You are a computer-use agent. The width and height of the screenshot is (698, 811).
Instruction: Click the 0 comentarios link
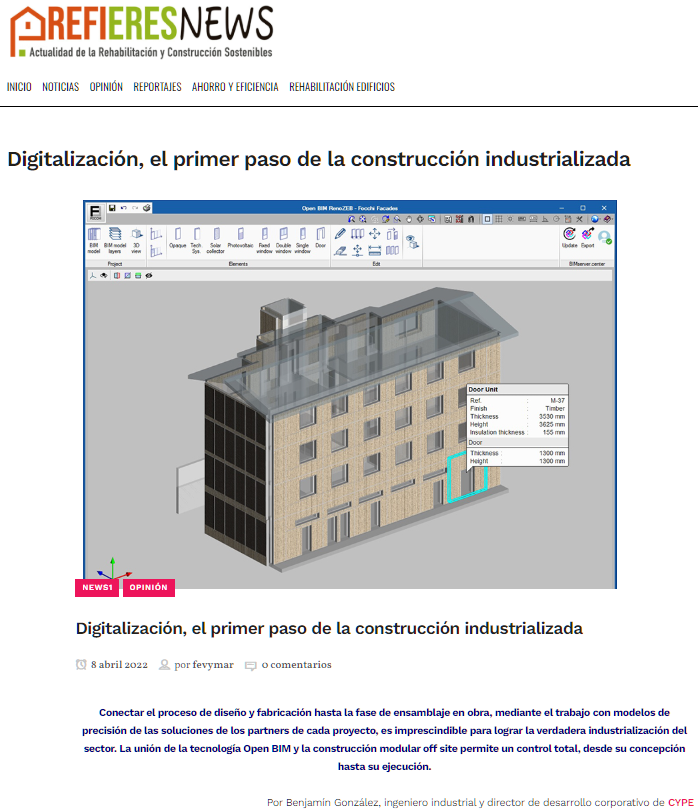coord(296,665)
